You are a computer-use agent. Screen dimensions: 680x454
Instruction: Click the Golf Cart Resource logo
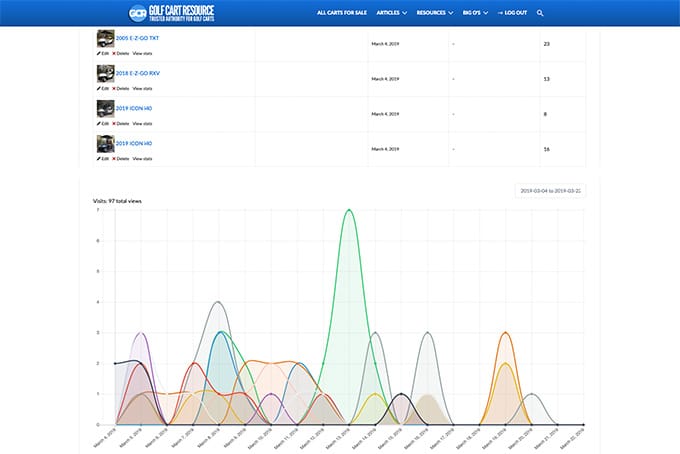click(171, 13)
